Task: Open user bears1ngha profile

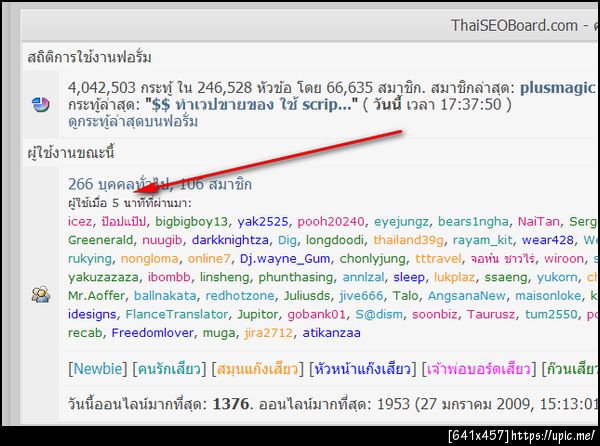Action: [x=473, y=221]
